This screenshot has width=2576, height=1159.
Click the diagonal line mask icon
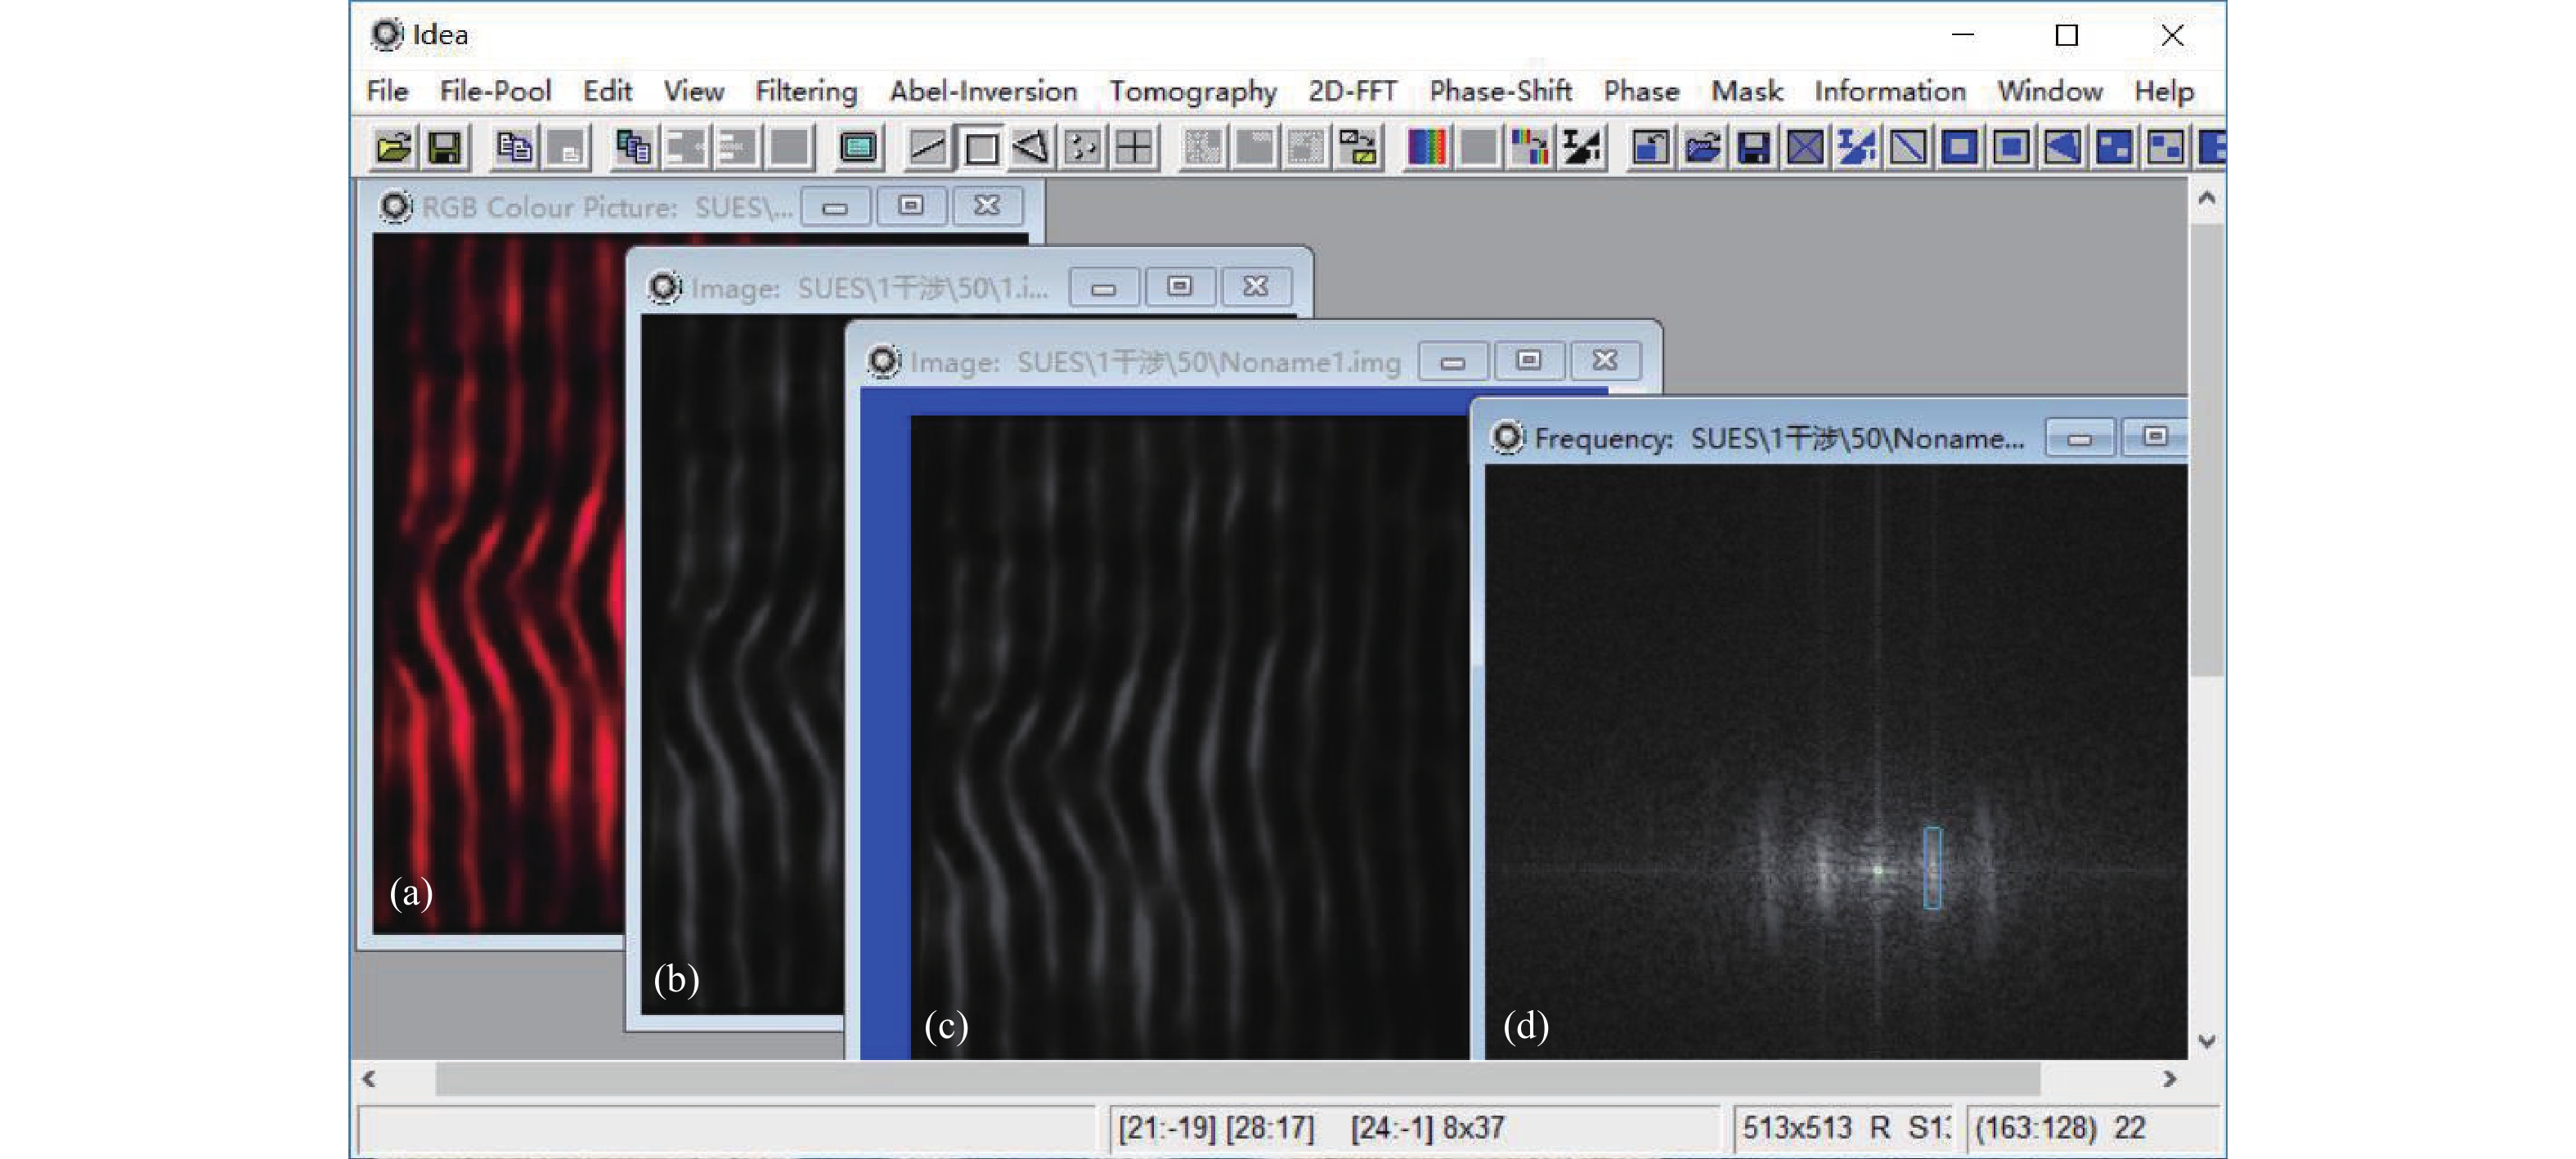click(1908, 148)
